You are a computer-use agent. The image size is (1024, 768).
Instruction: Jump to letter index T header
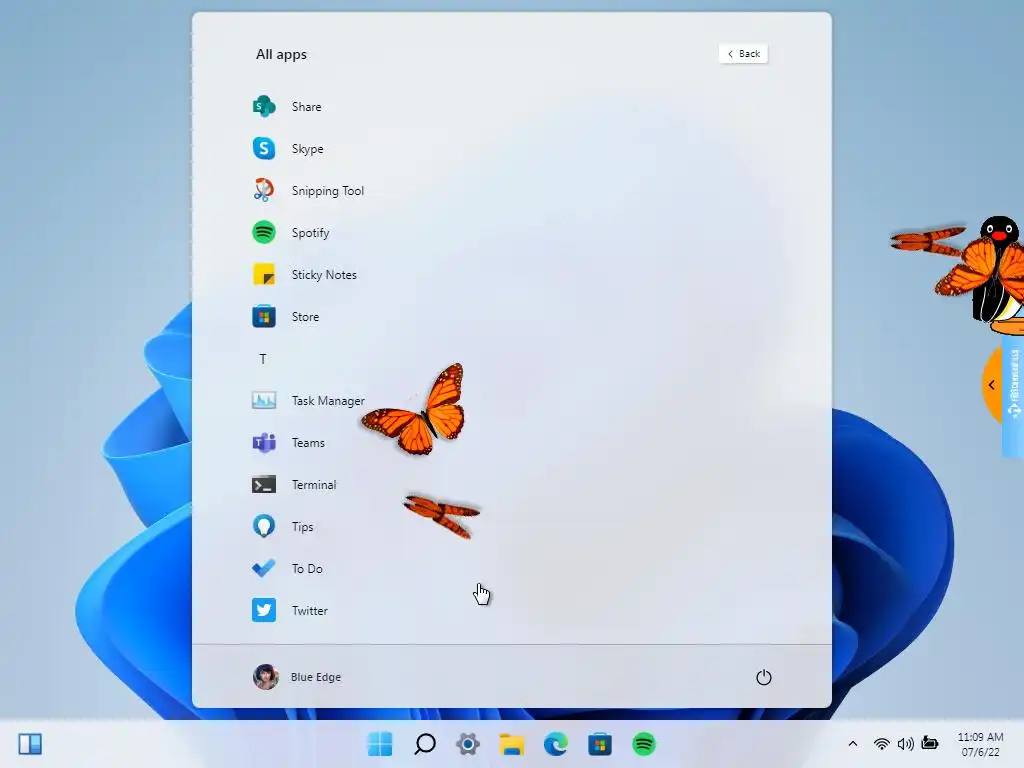(x=263, y=359)
